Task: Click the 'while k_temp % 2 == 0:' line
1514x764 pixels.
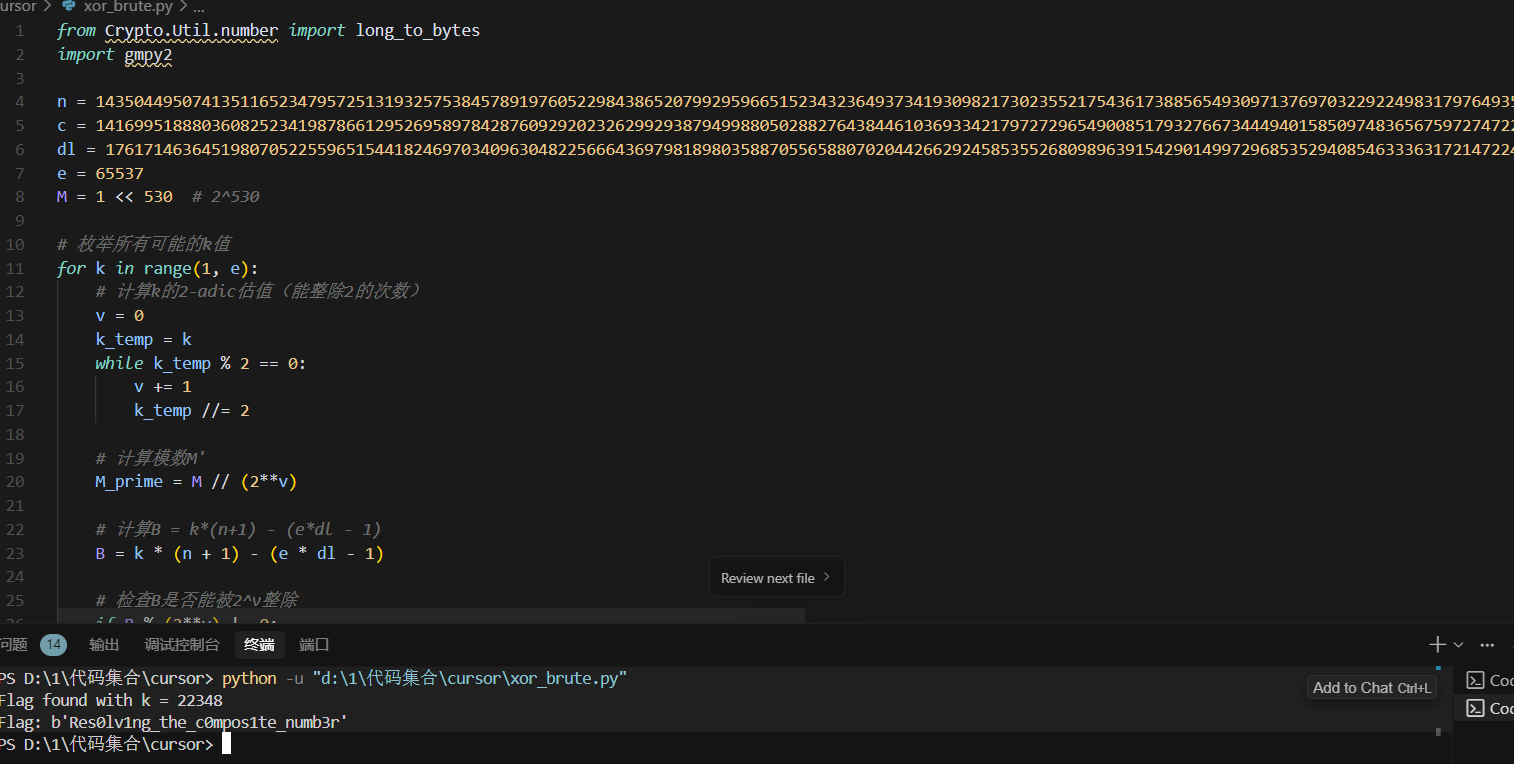Action: point(201,363)
